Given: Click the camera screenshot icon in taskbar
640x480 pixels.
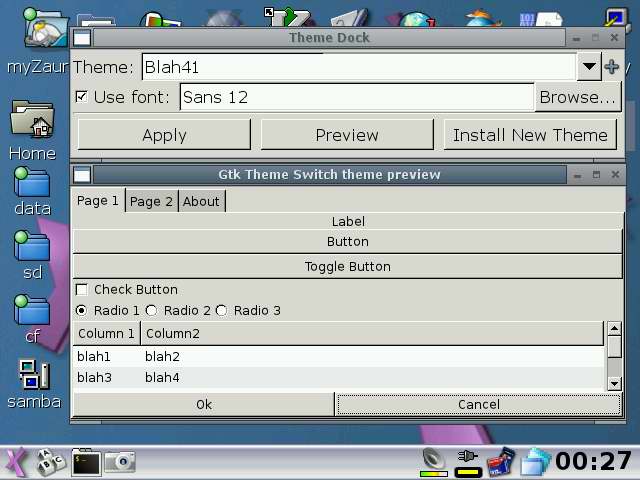Looking at the screenshot, I should tap(121, 462).
